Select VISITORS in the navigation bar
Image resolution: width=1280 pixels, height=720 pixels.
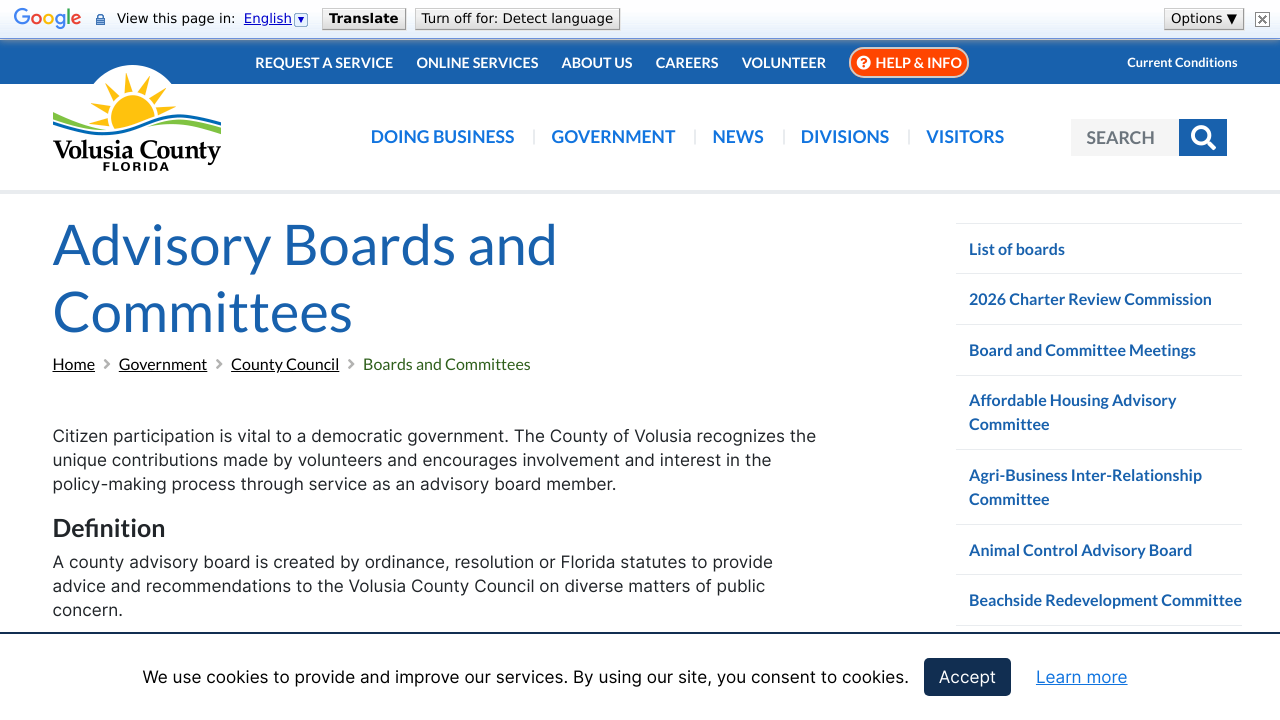pyautogui.click(x=964, y=137)
